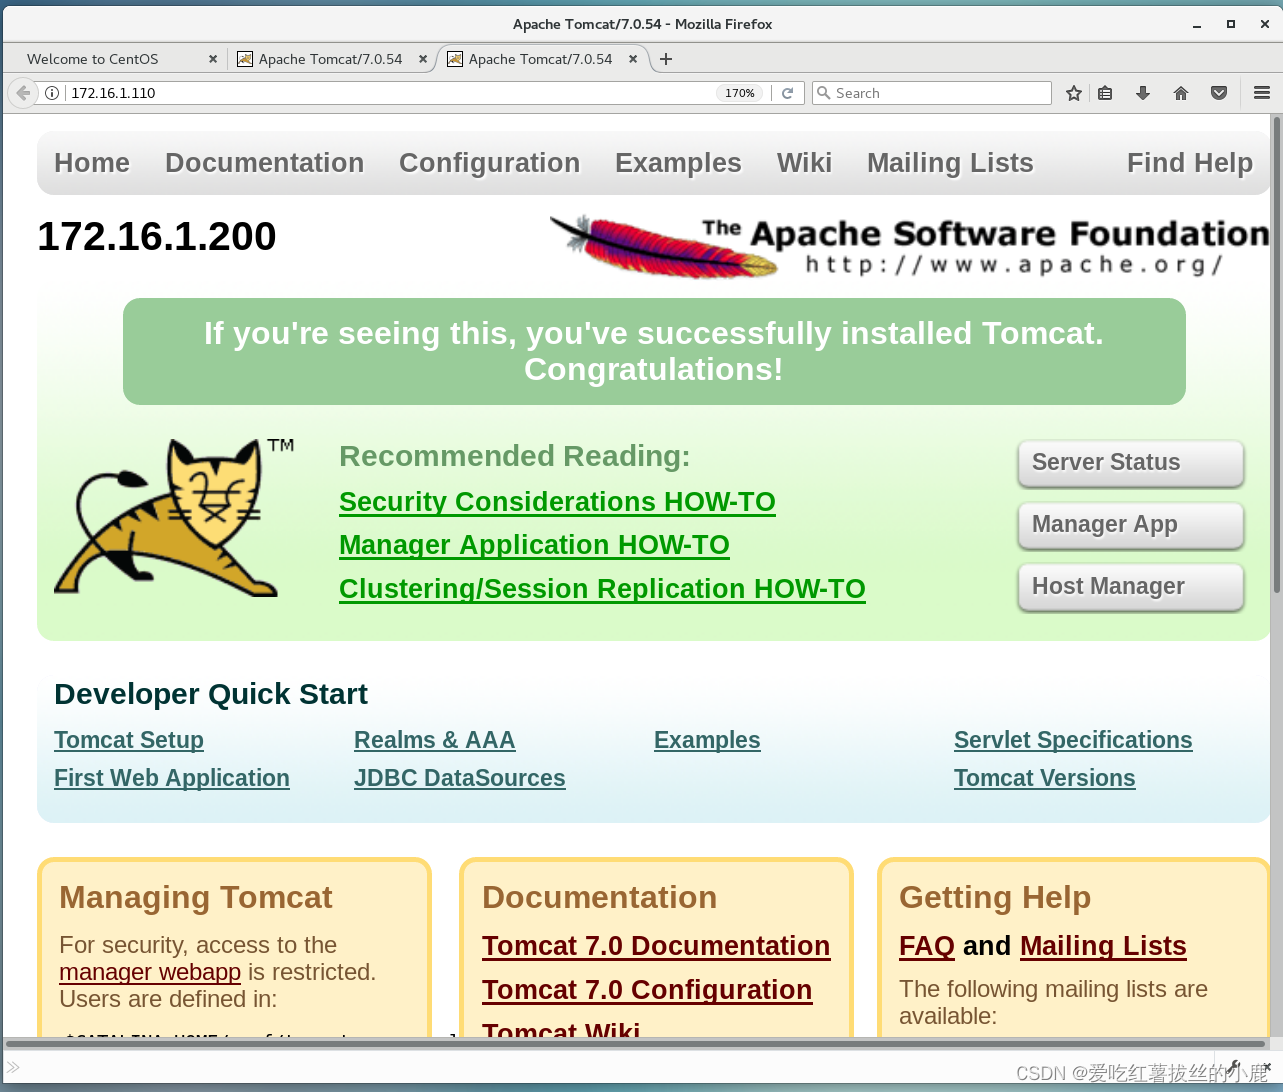Open the FAQ link under Getting Help
The width and height of the screenshot is (1283, 1092).
927,946
